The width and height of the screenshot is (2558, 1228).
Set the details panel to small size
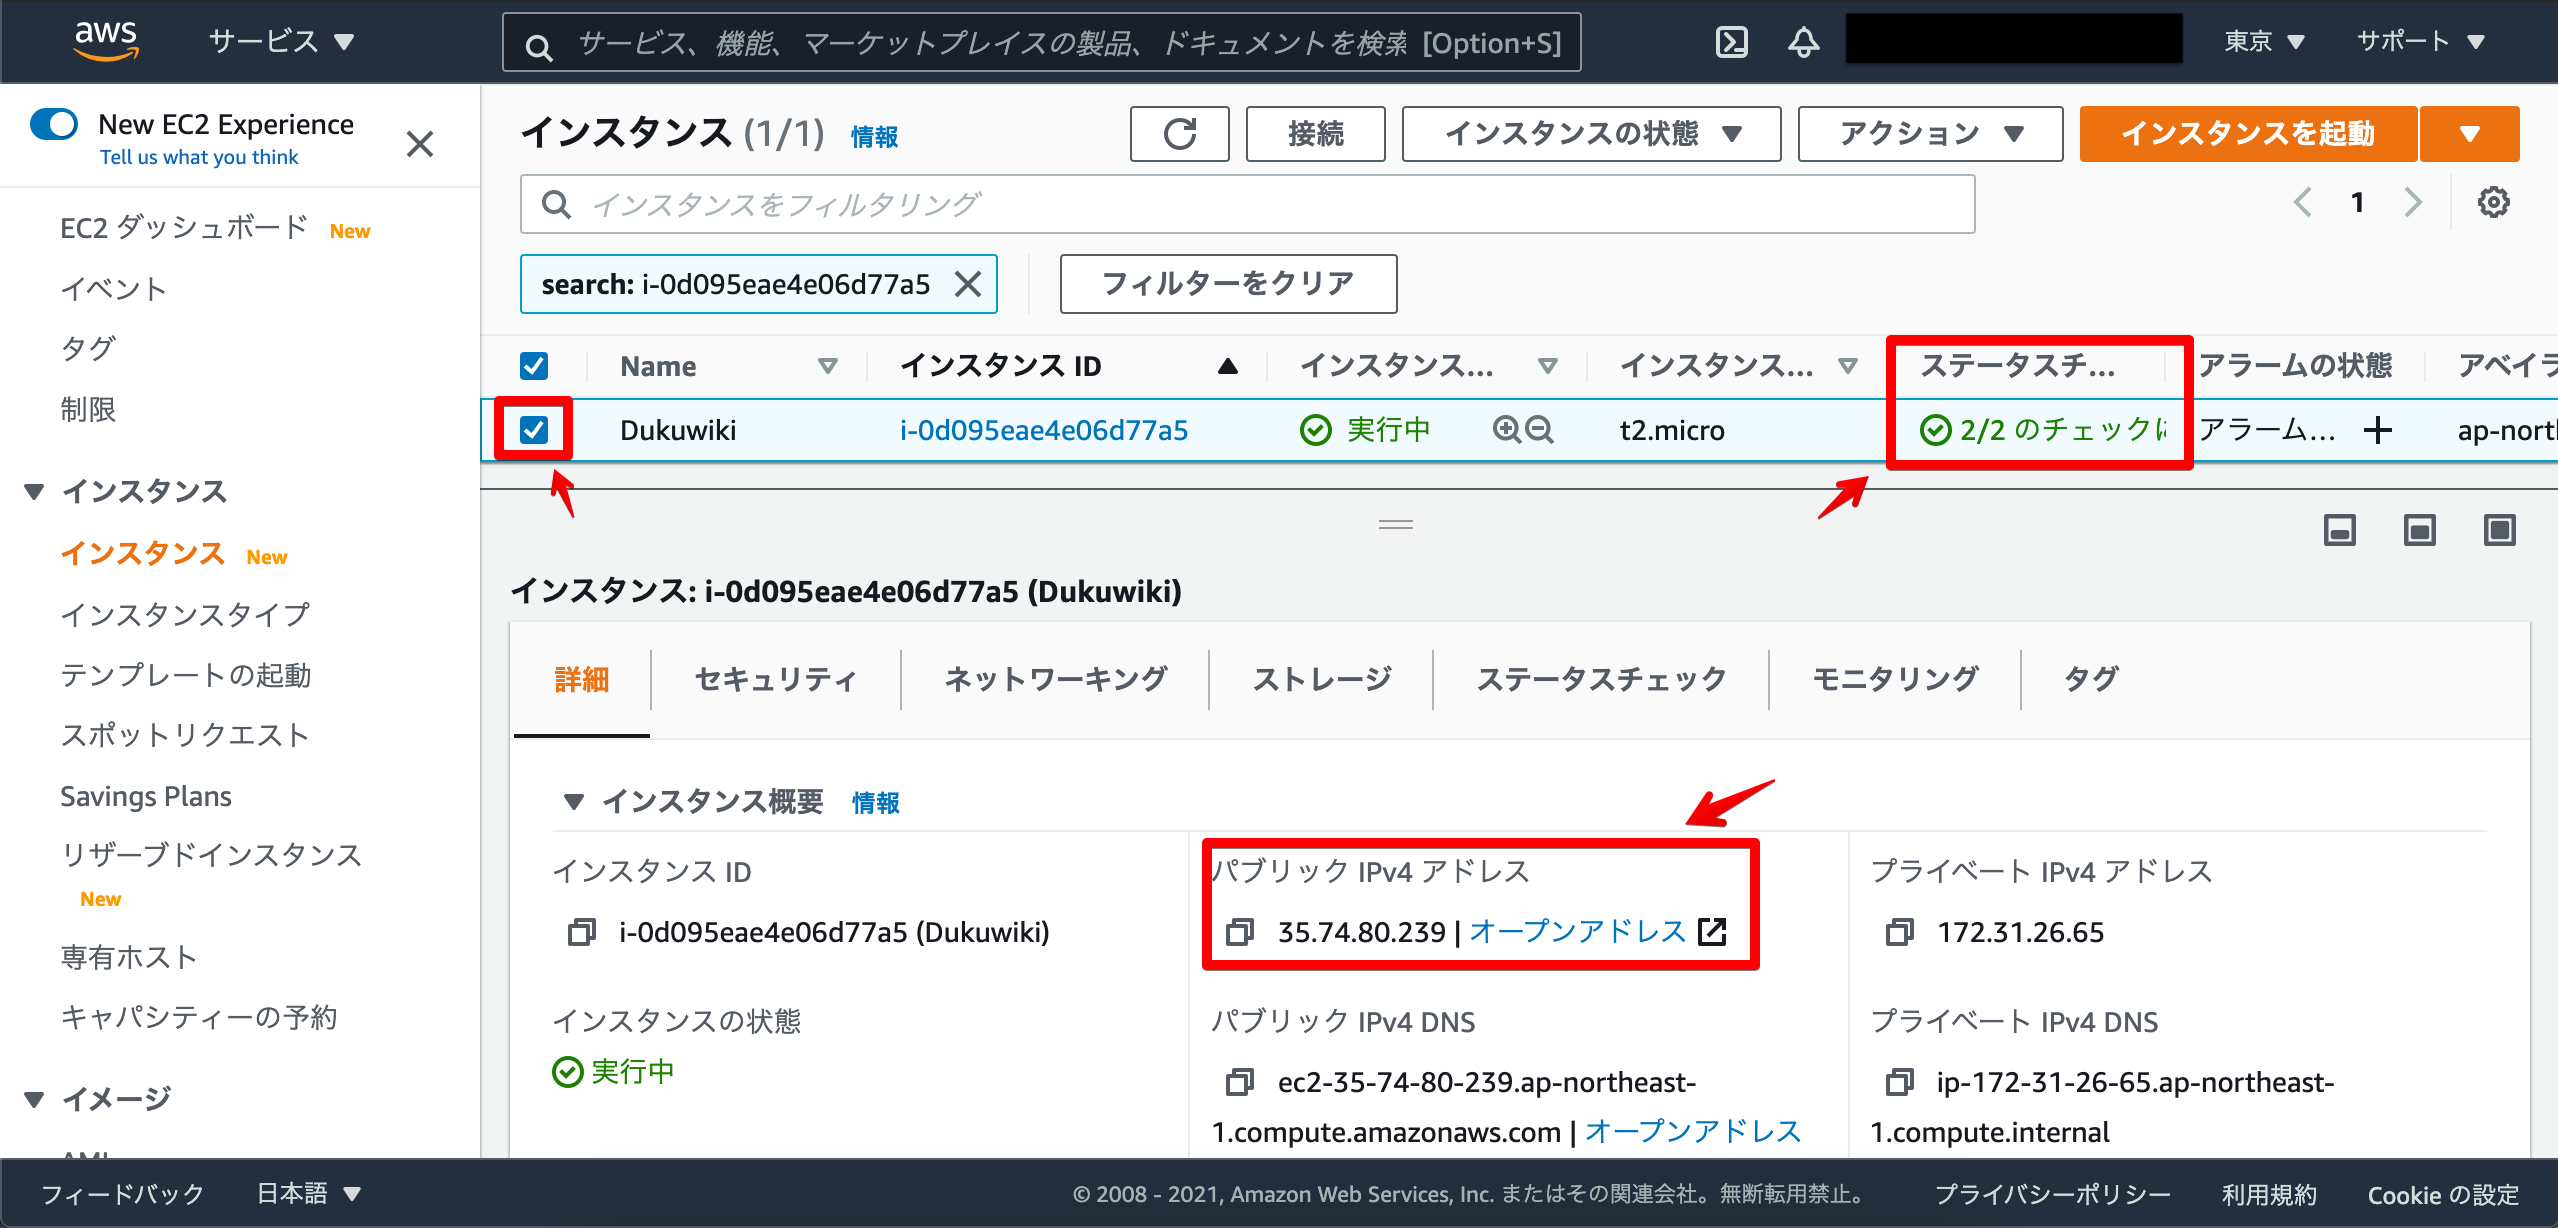pos(2340,530)
